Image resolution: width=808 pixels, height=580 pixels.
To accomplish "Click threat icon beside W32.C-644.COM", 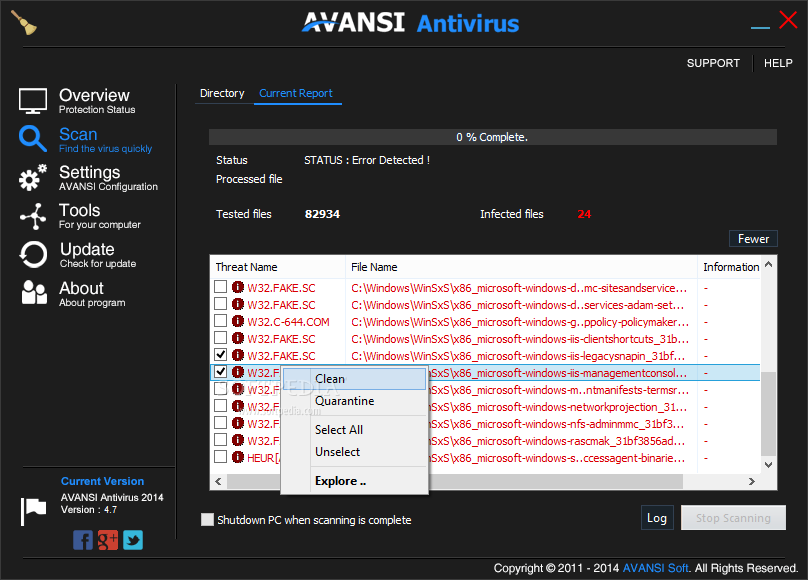I will coord(238,321).
